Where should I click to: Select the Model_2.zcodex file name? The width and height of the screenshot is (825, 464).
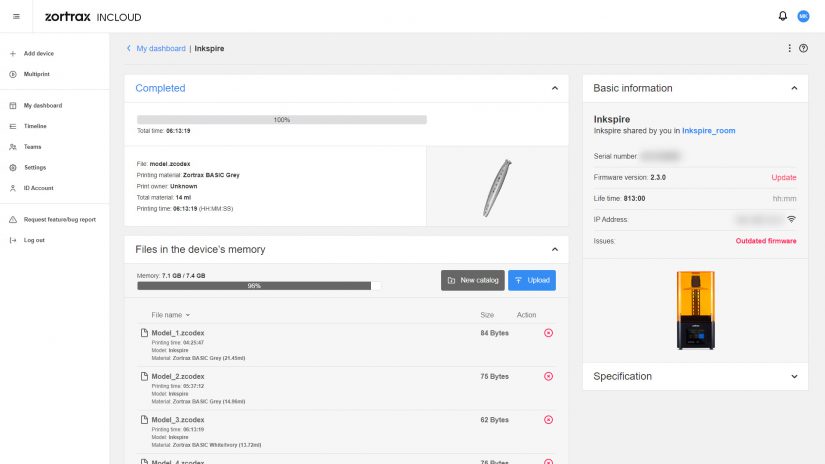point(177,376)
